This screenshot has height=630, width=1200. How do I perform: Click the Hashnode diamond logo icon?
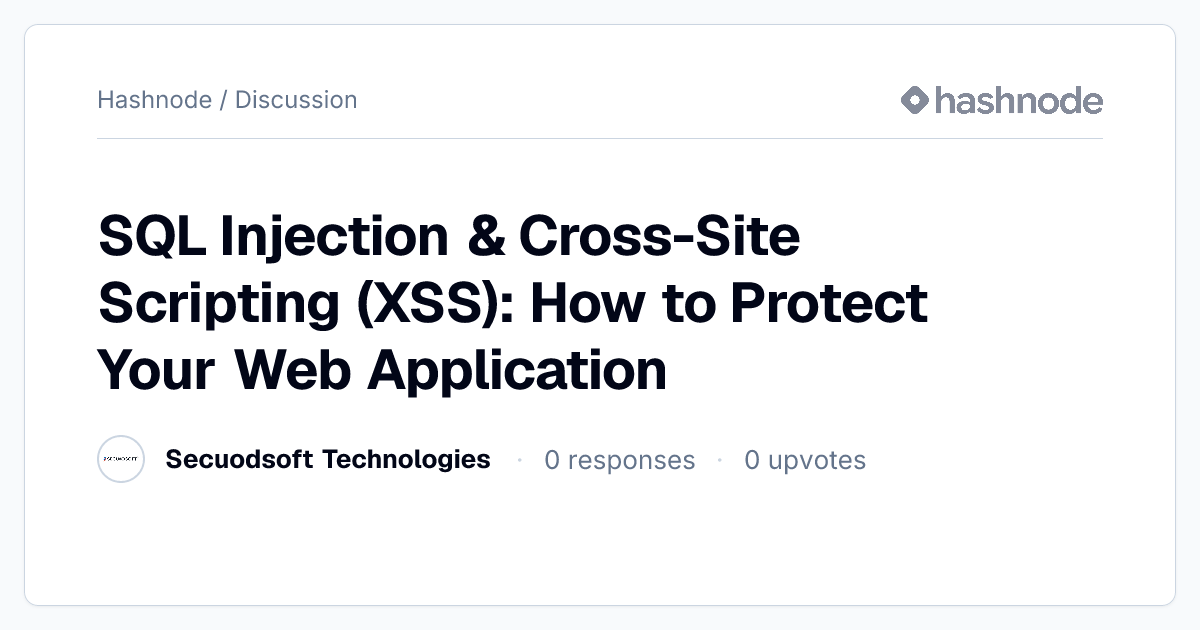click(x=915, y=100)
